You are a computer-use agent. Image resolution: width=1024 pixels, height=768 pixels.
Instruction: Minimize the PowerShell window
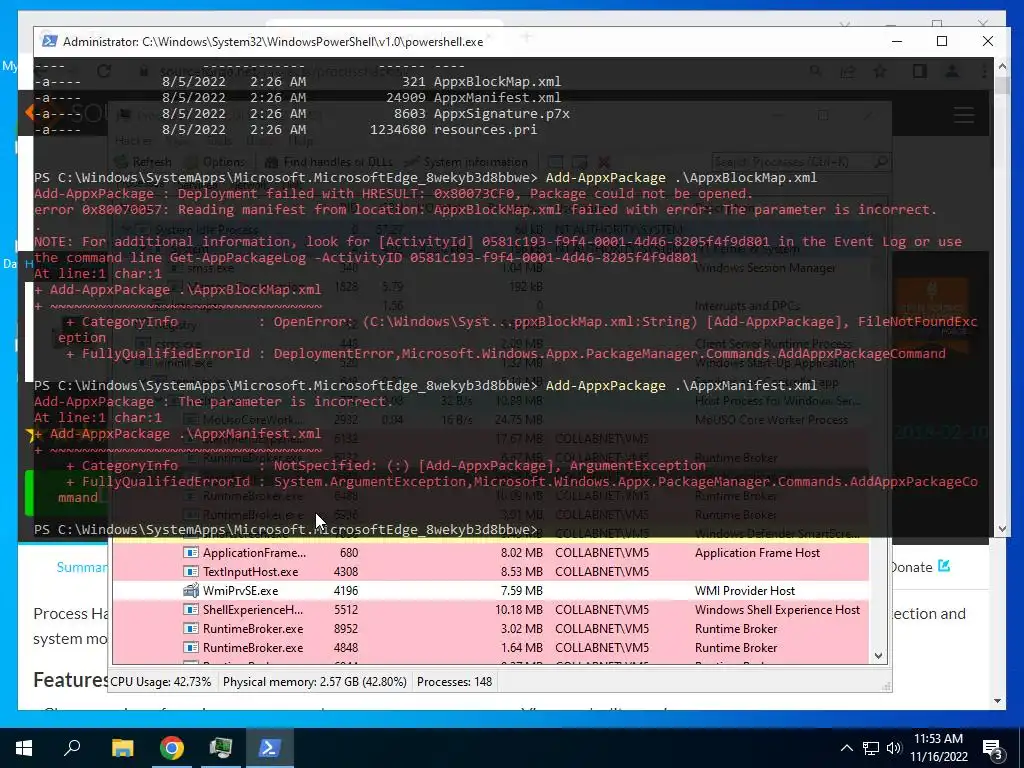[897, 41]
